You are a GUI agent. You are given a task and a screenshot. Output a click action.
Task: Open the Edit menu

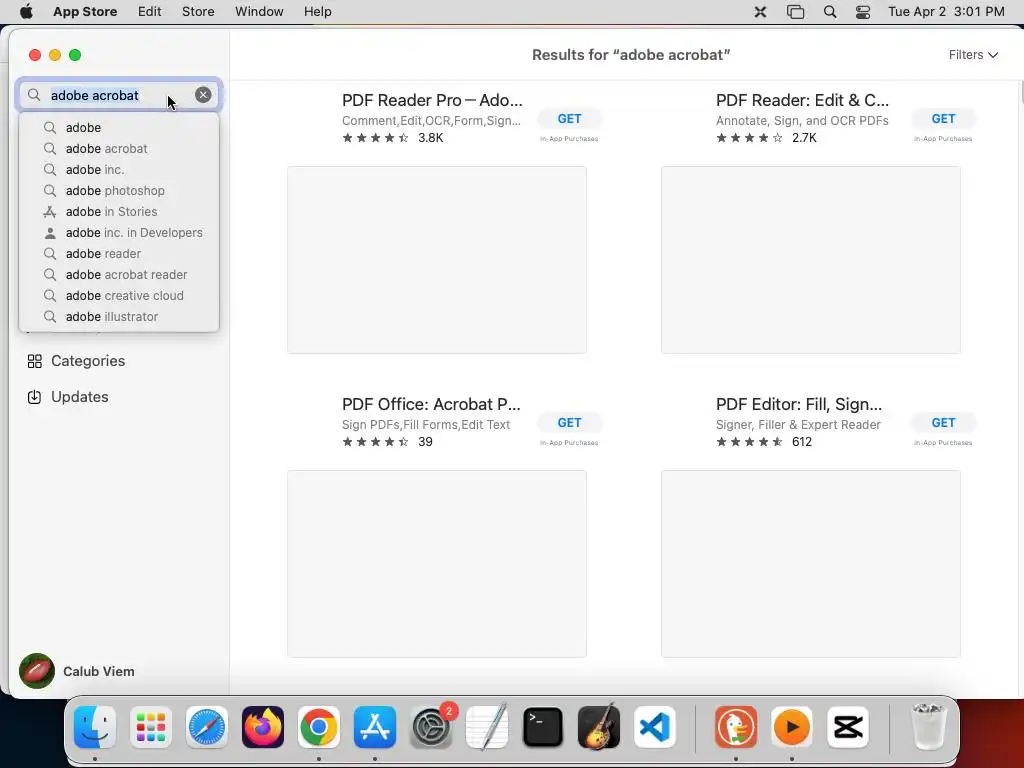point(150,12)
